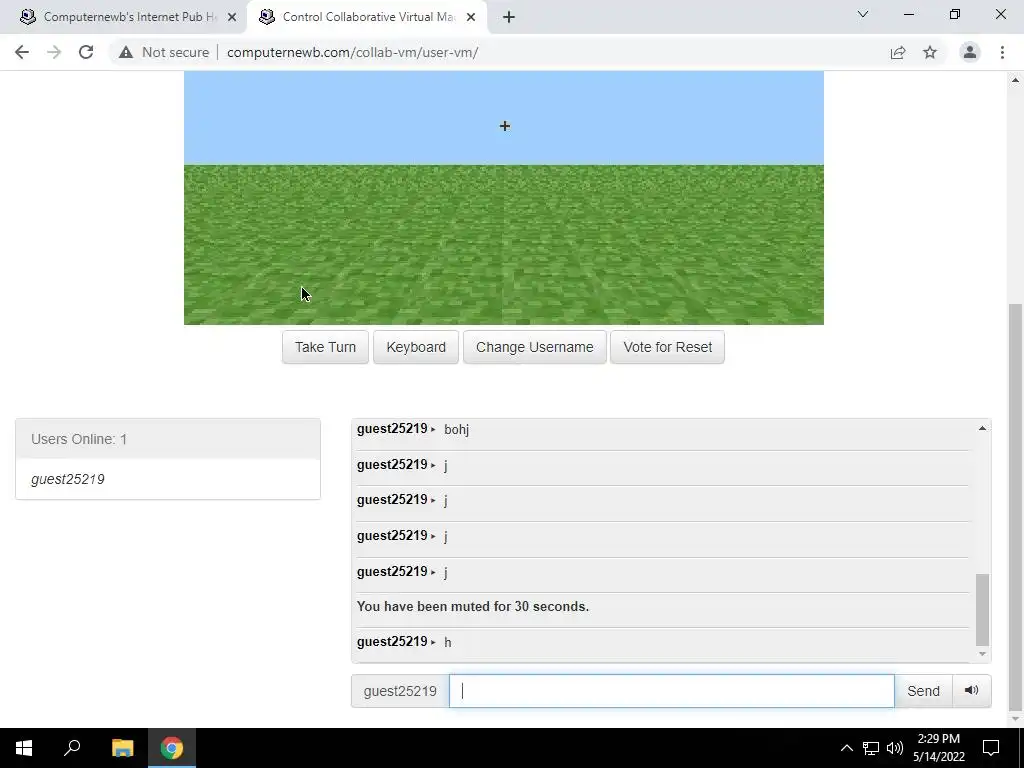Click the guest25219 username label beside input
The width and height of the screenshot is (1024, 768).
(400, 691)
